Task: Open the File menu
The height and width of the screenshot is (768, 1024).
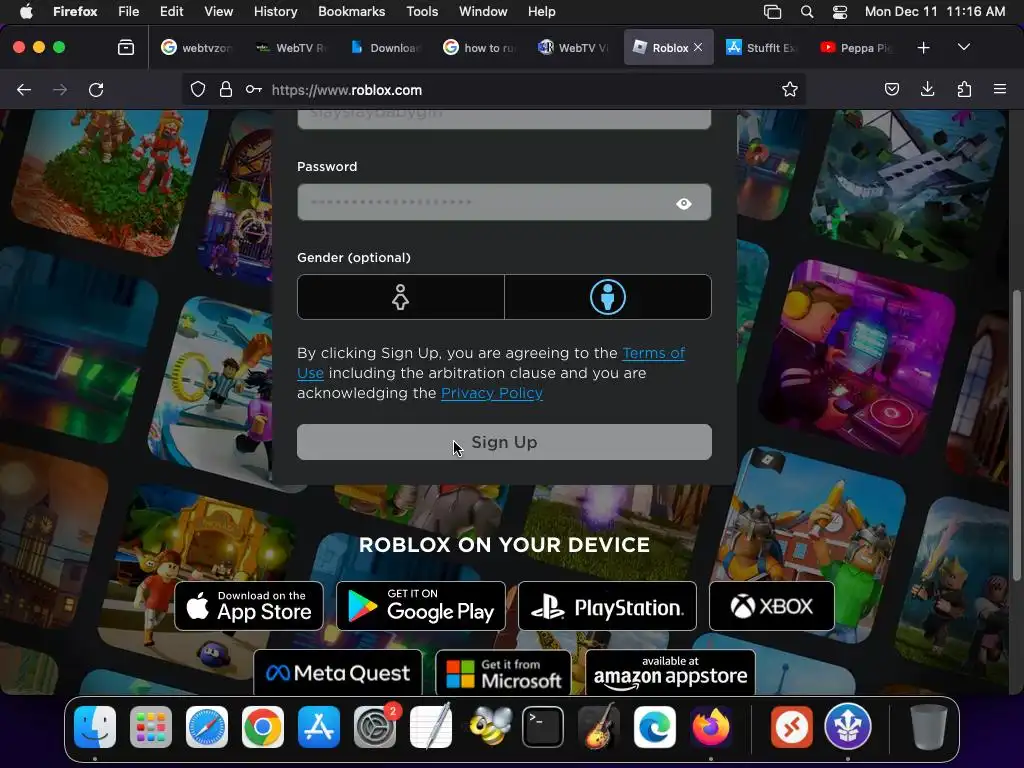Action: coord(129,12)
